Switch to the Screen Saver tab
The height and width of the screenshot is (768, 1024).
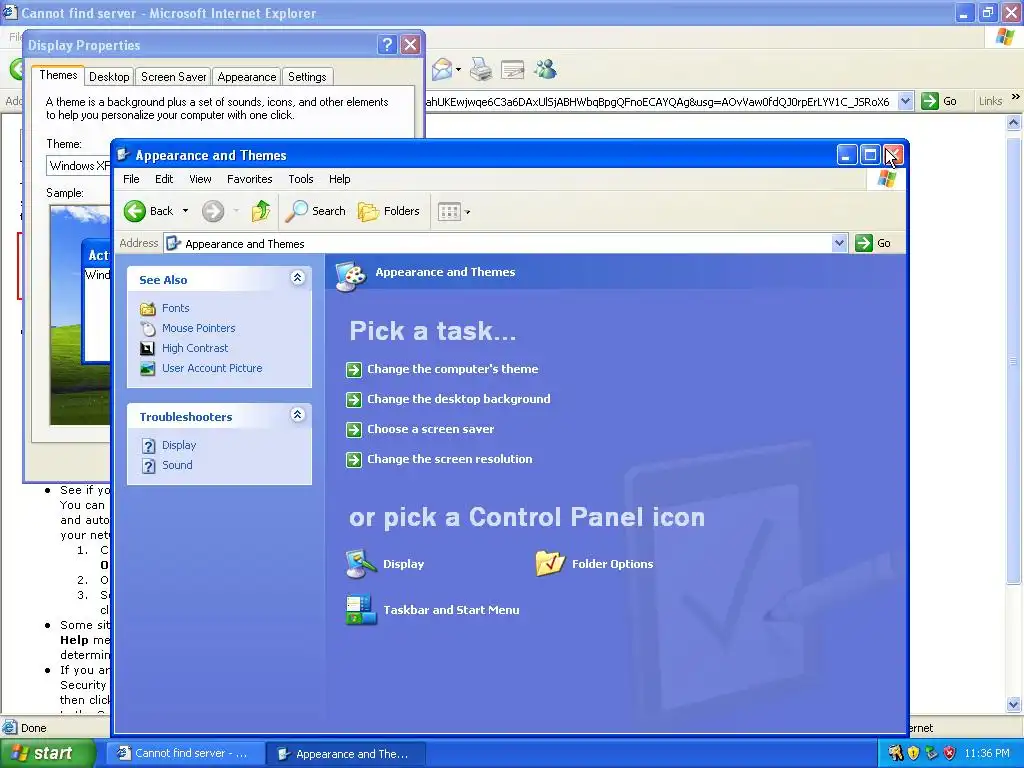(173, 77)
